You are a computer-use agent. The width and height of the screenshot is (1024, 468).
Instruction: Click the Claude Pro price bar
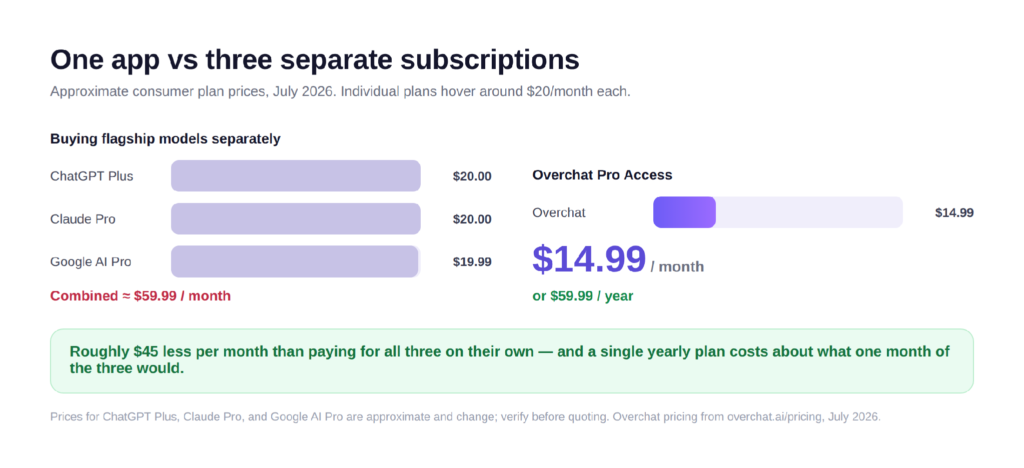pyautogui.click(x=295, y=219)
